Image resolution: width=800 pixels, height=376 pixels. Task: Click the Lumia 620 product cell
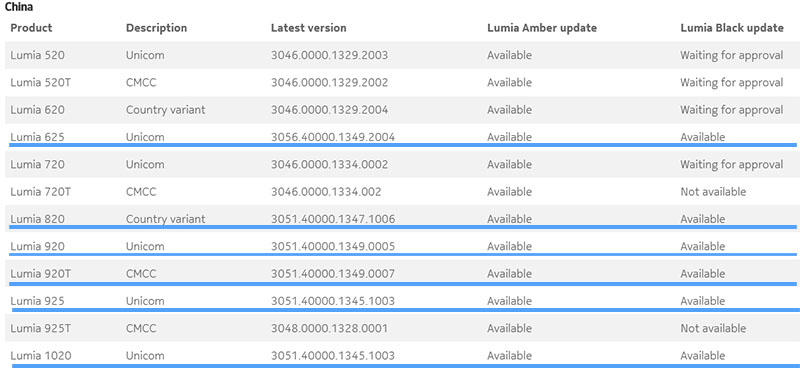[x=38, y=110]
